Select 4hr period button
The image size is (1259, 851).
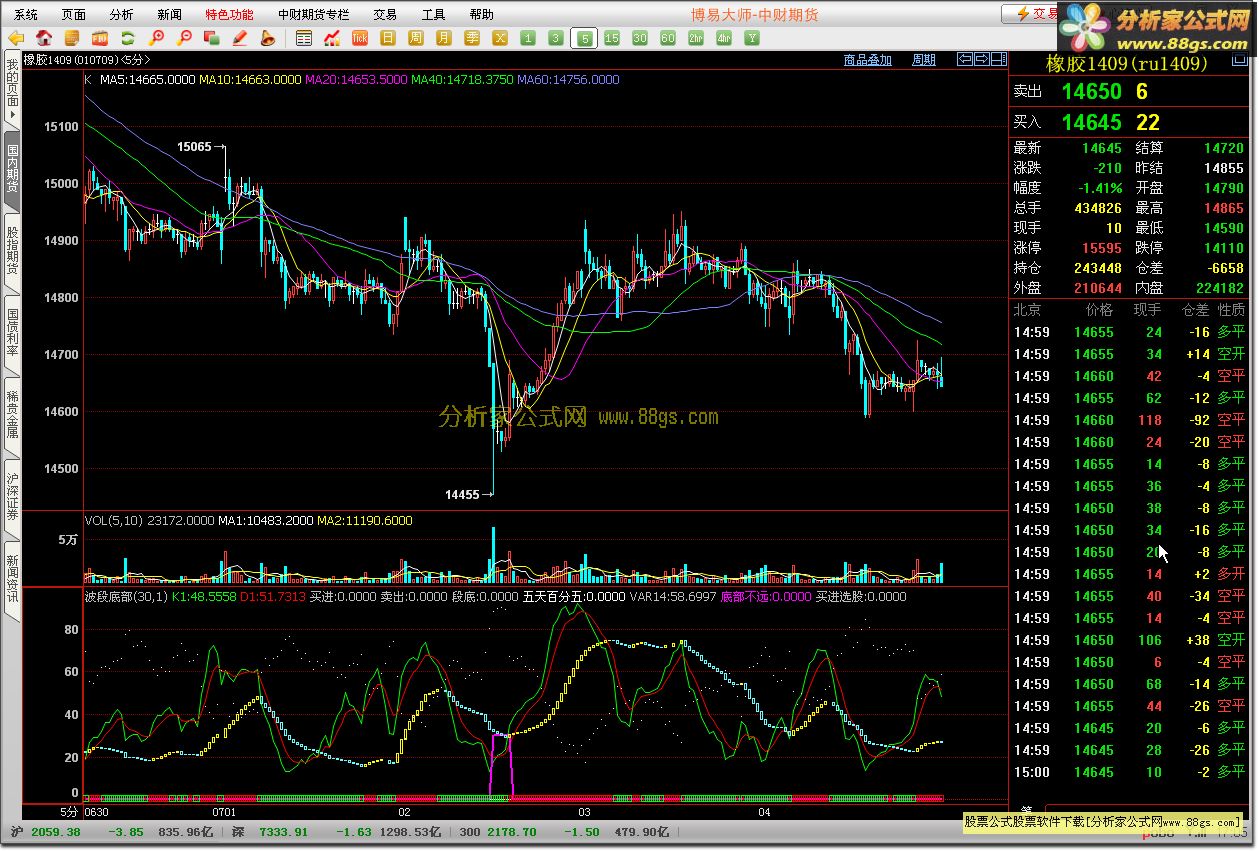pyautogui.click(x=724, y=38)
